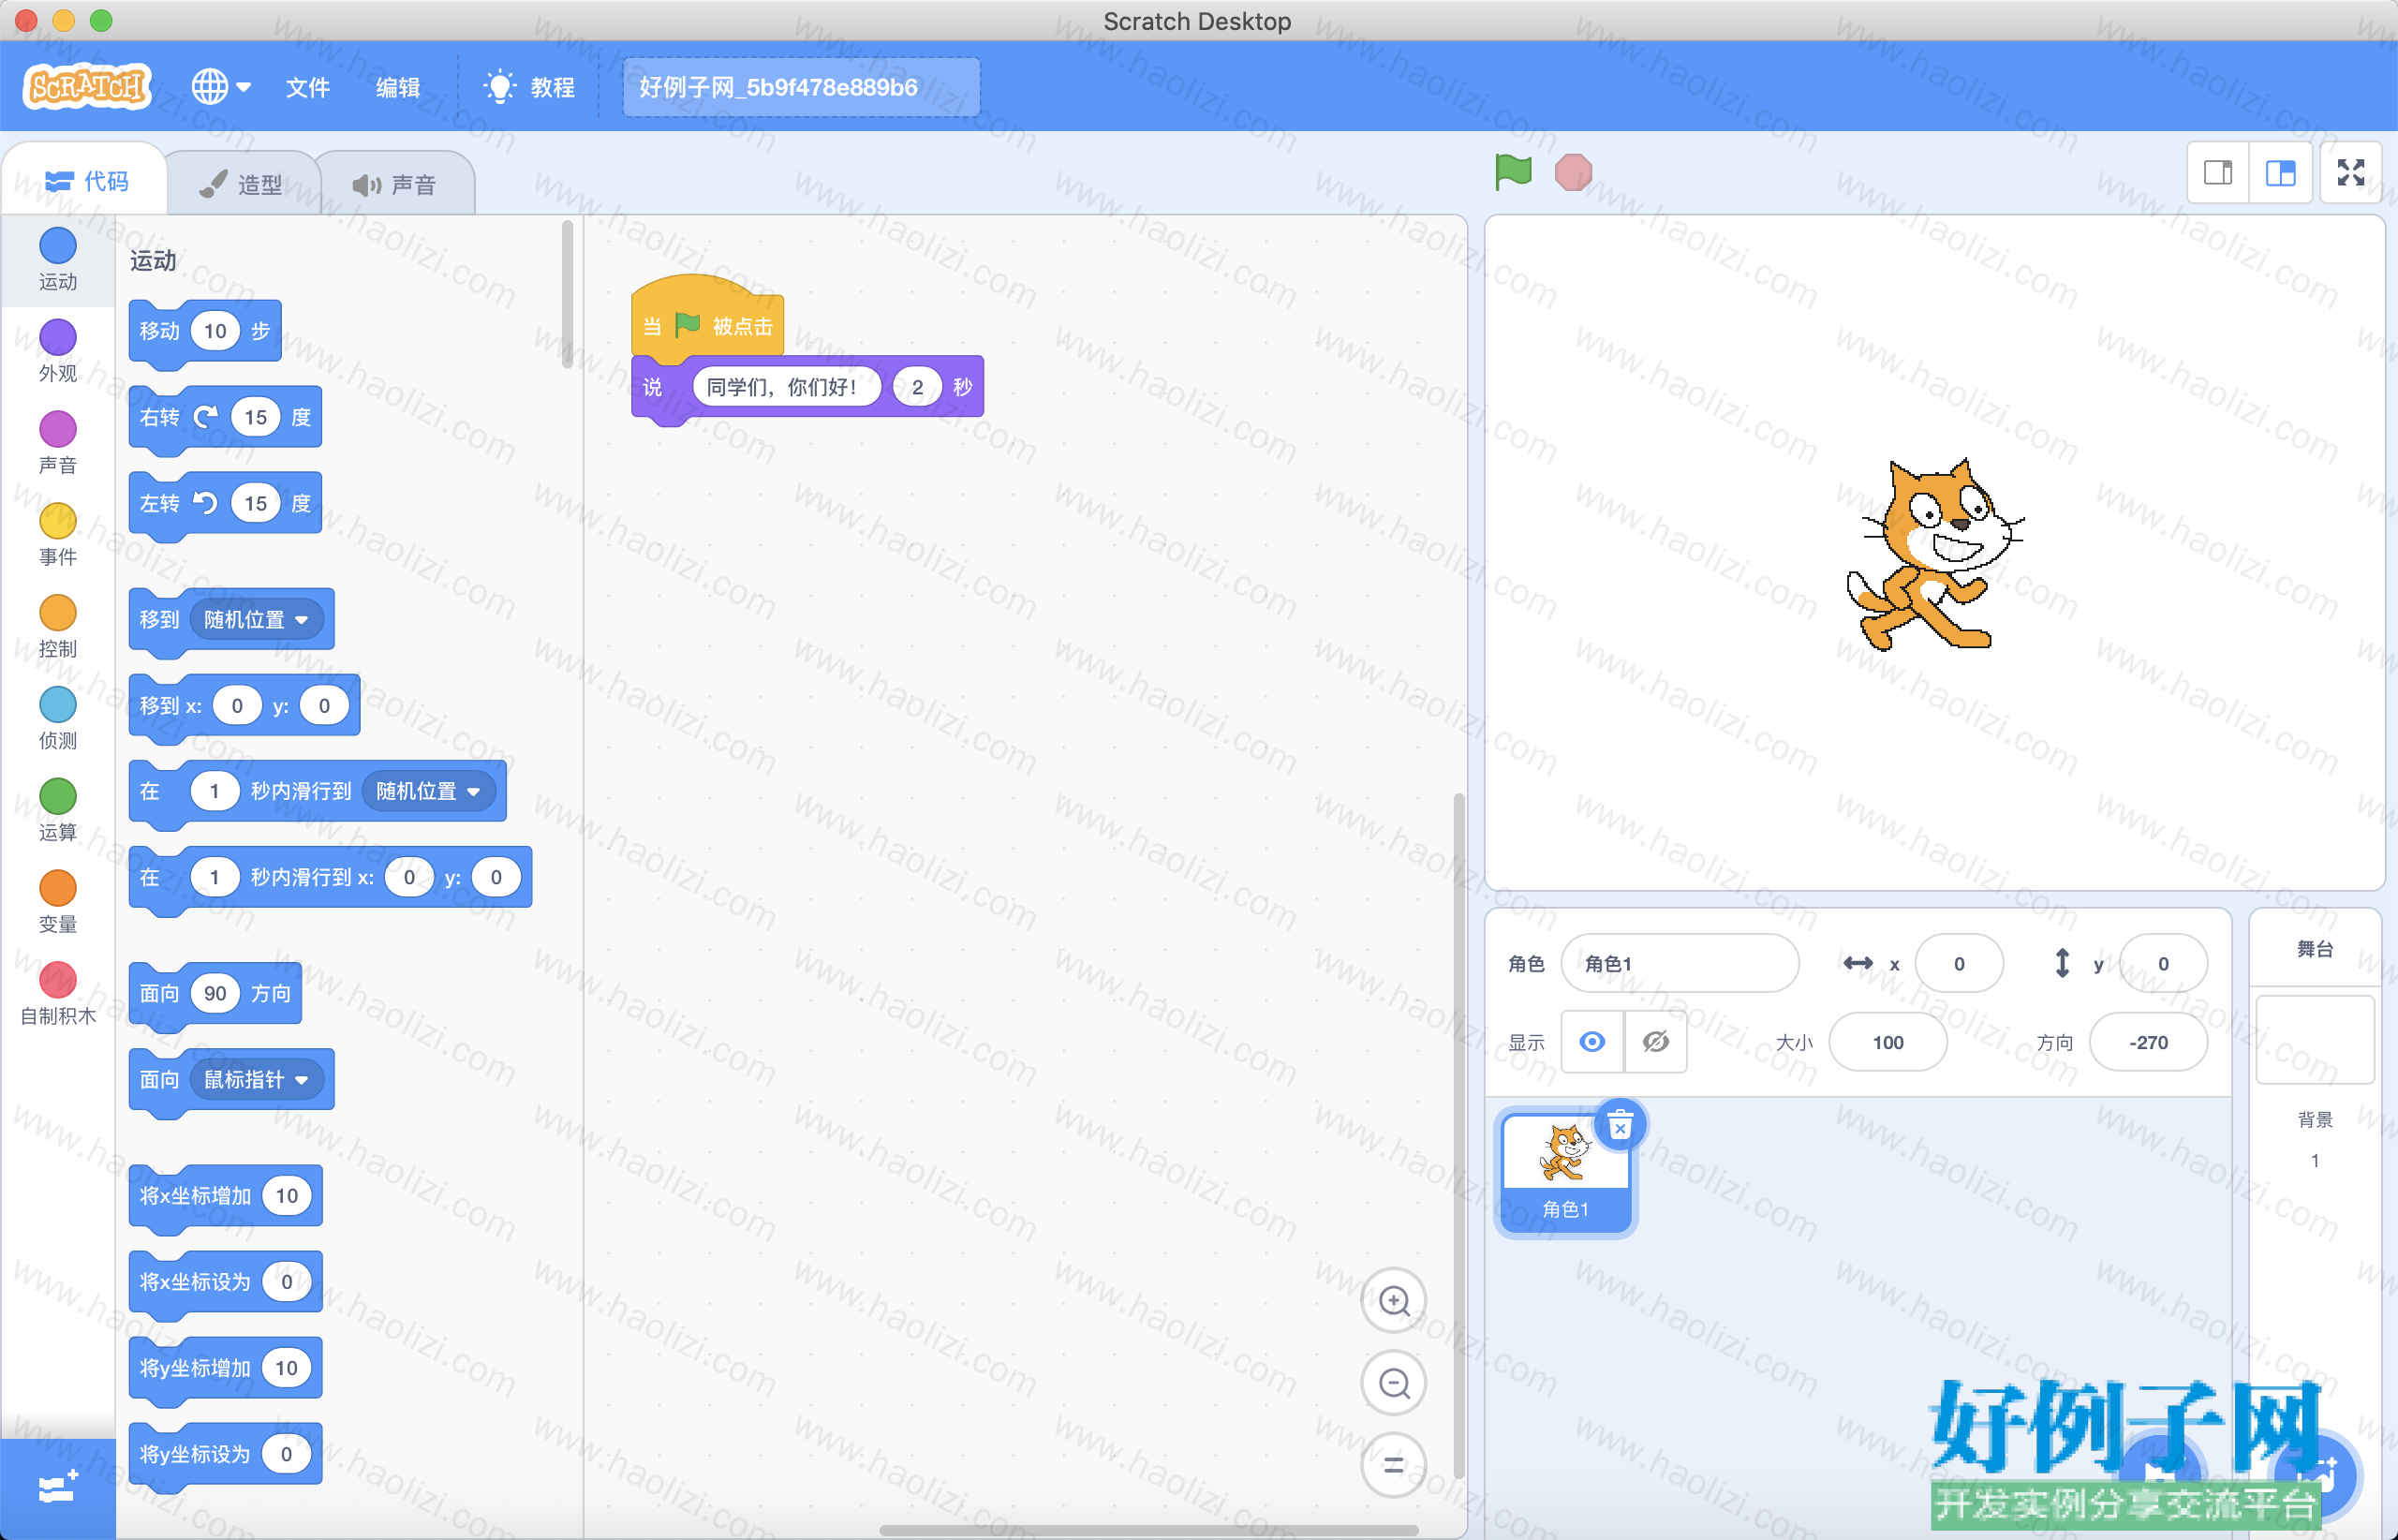Edit the project title field
The width and height of the screenshot is (2398, 1540).
(801, 87)
